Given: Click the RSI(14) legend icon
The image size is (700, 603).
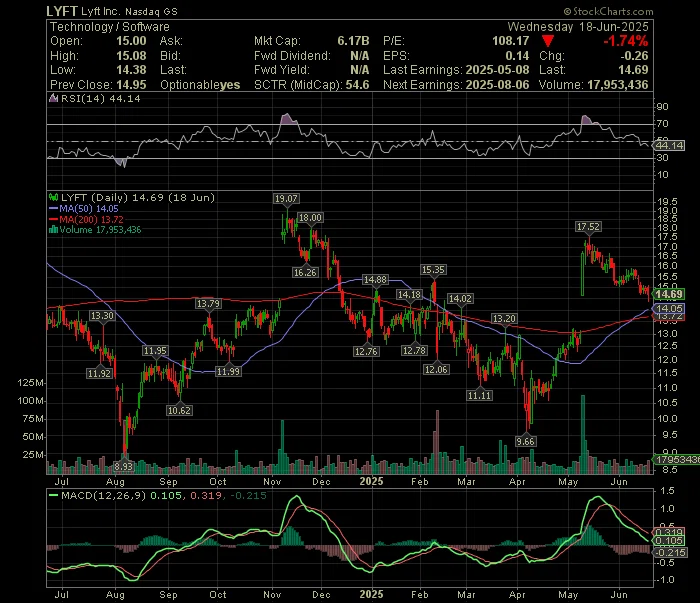Looking at the screenshot, I should tap(53, 99).
